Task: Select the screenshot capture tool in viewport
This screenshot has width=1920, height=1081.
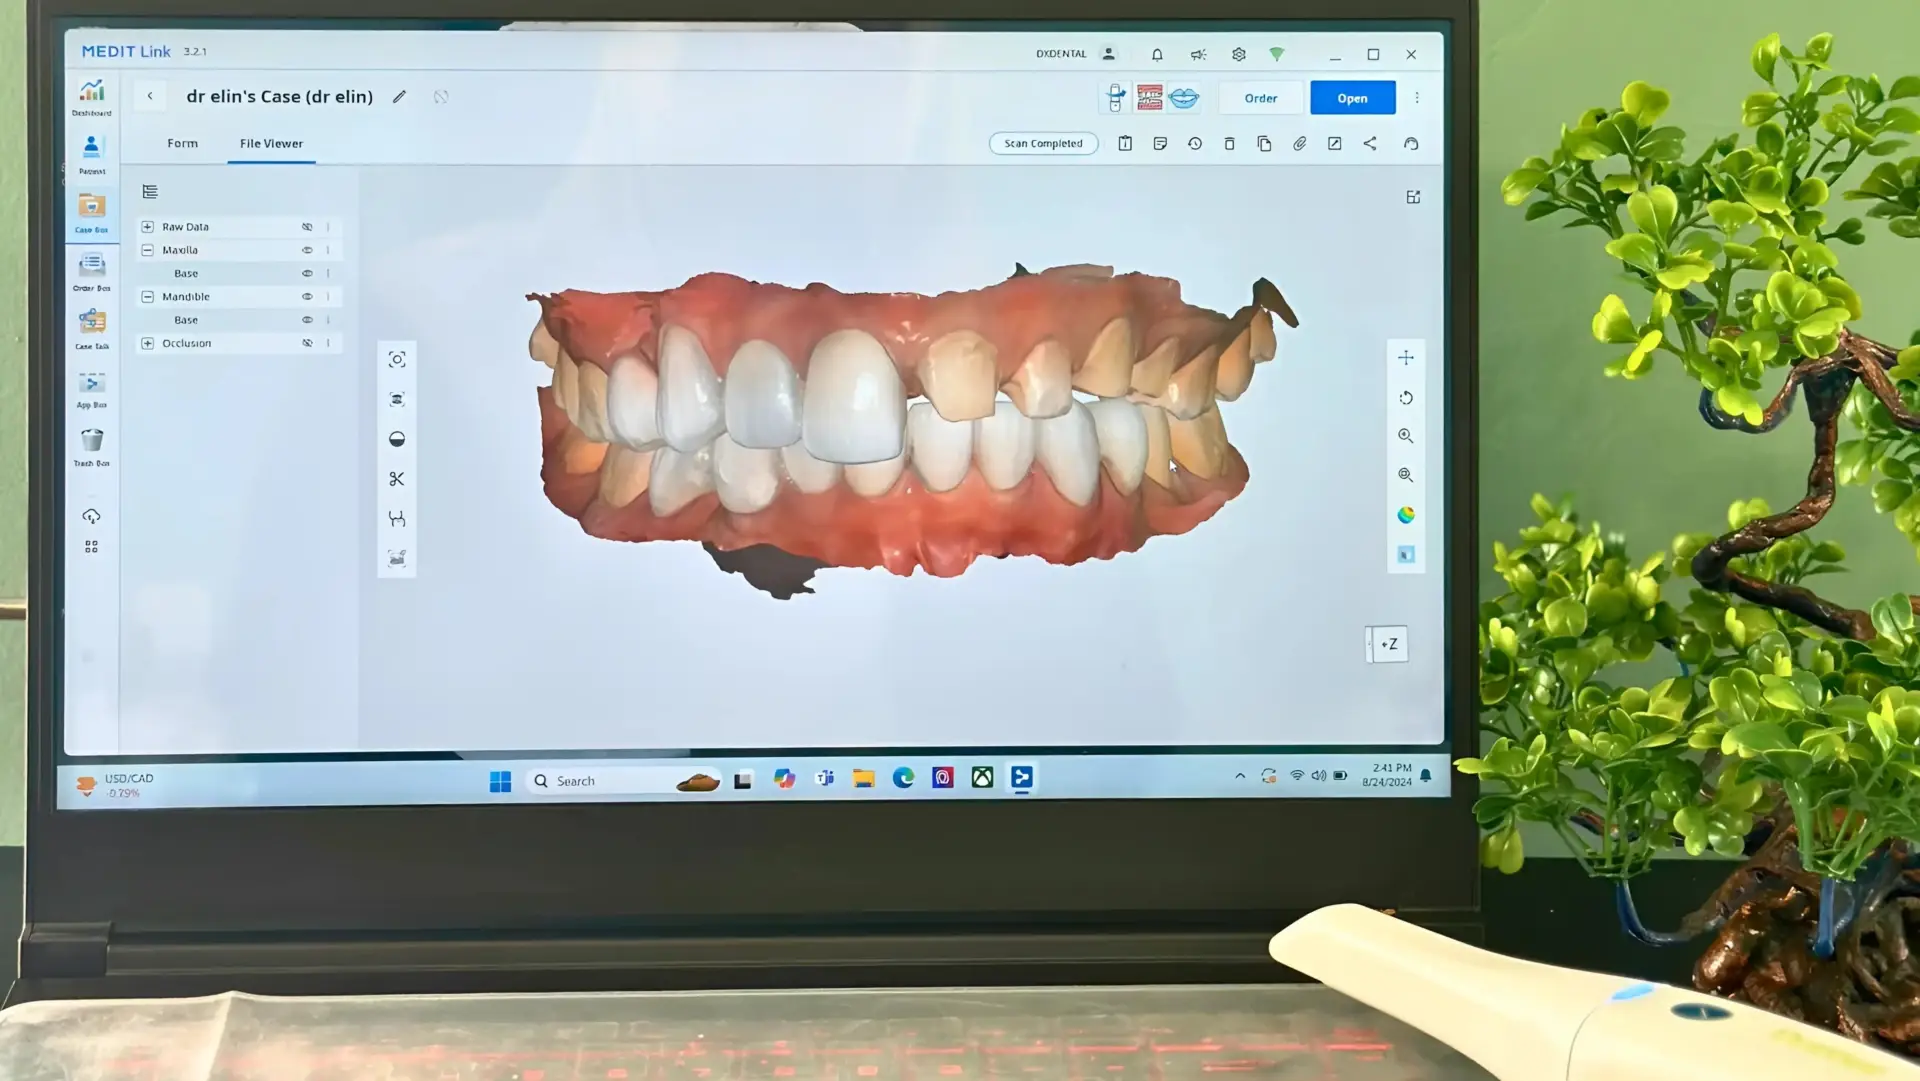Action: click(x=397, y=358)
